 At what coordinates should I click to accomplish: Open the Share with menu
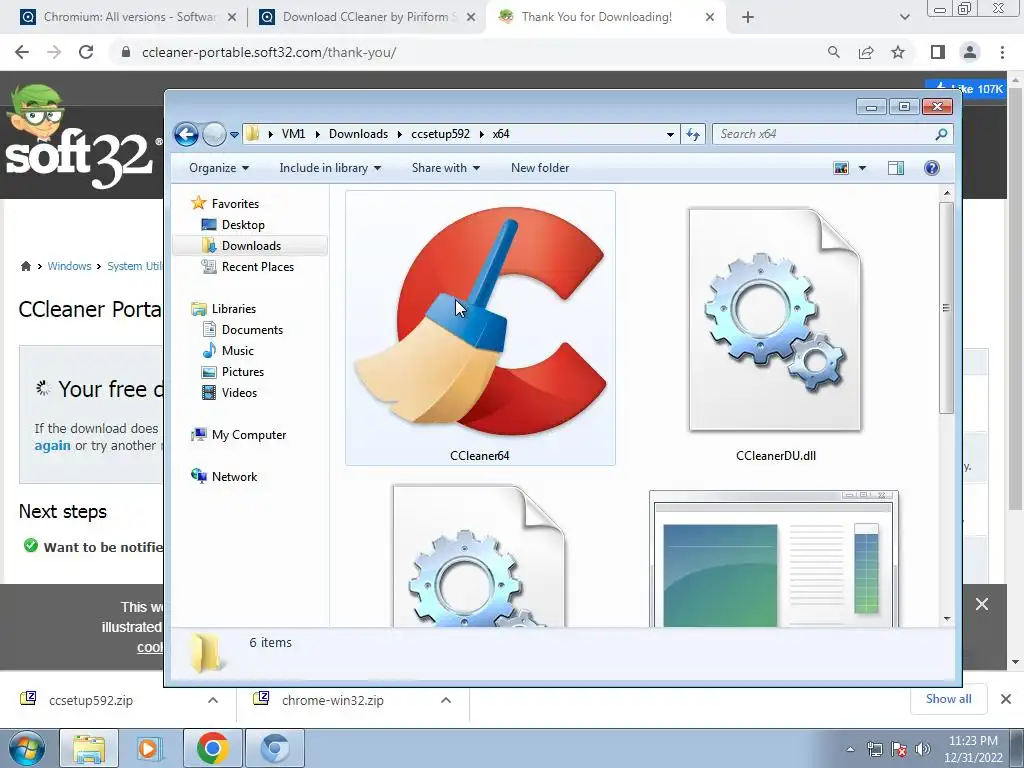445,168
